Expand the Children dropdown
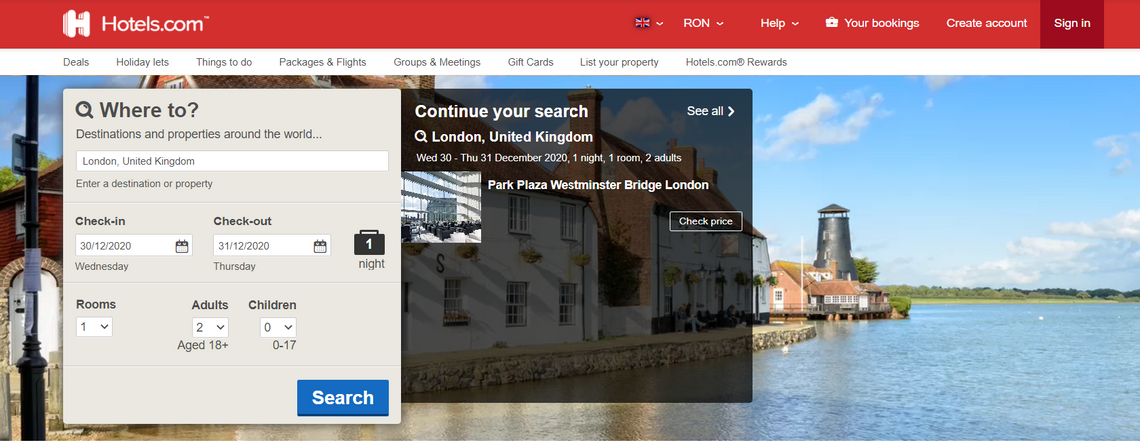The image size is (1140, 442). (278, 327)
